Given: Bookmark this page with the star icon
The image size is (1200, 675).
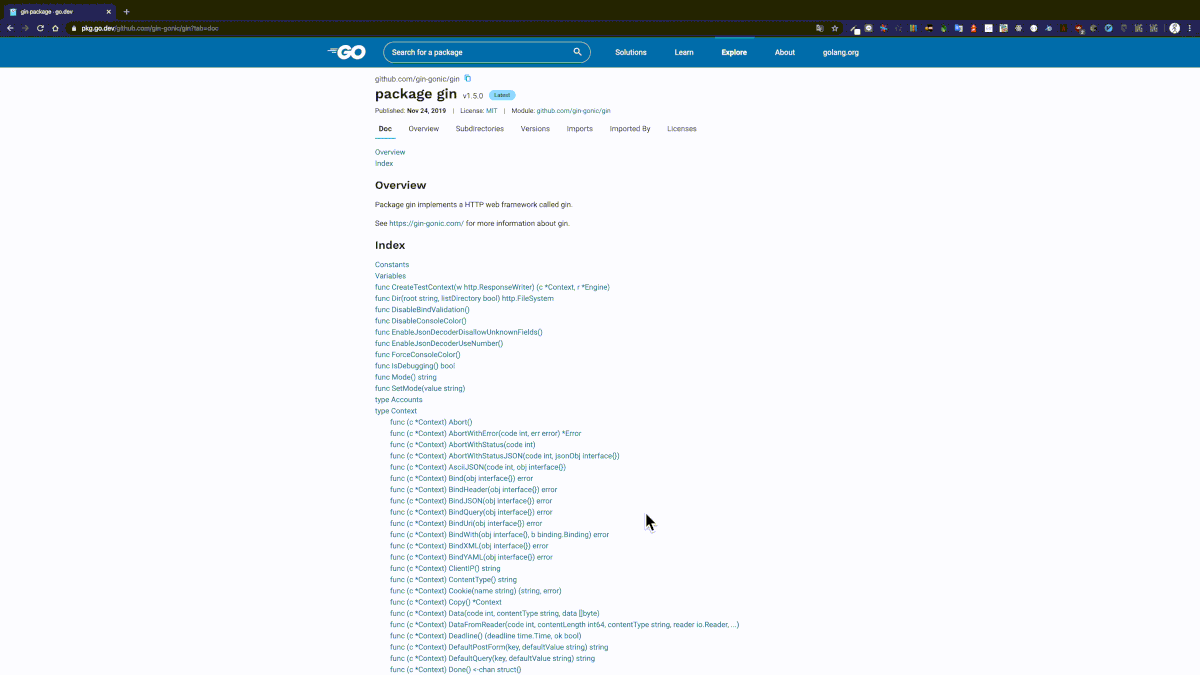Looking at the screenshot, I should click(835, 28).
